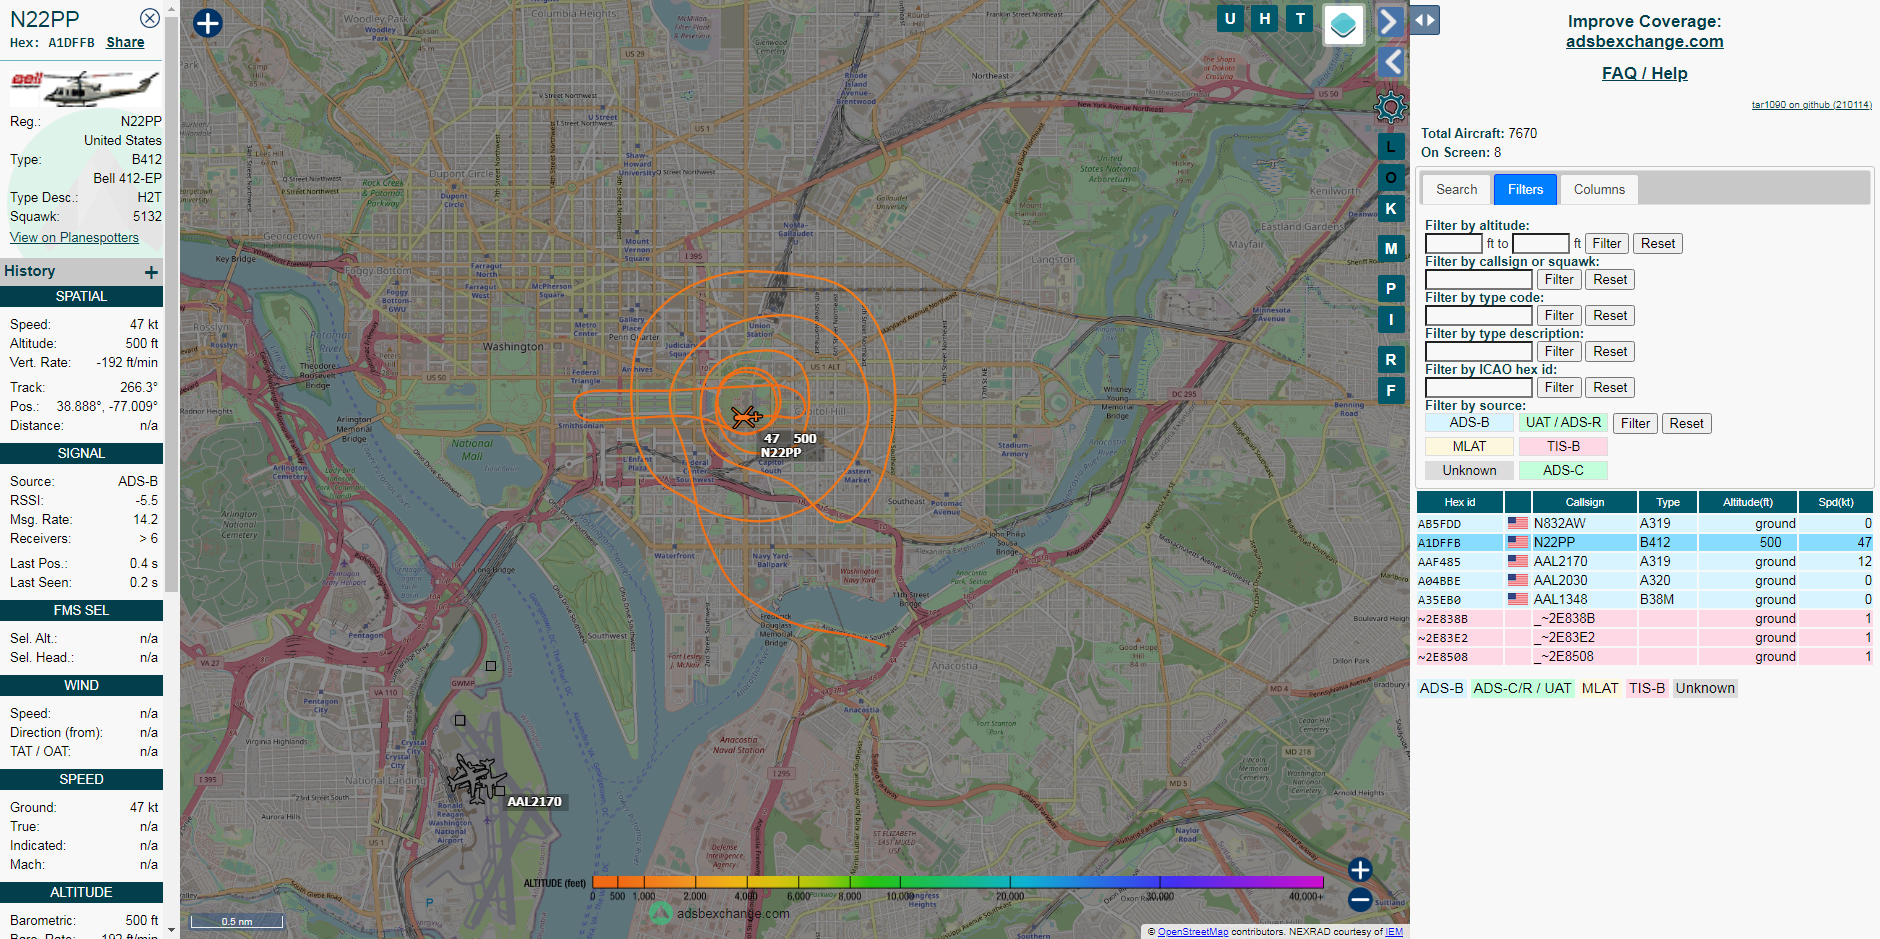Open View on Planespotters link
This screenshot has width=1880, height=939.
click(74, 238)
